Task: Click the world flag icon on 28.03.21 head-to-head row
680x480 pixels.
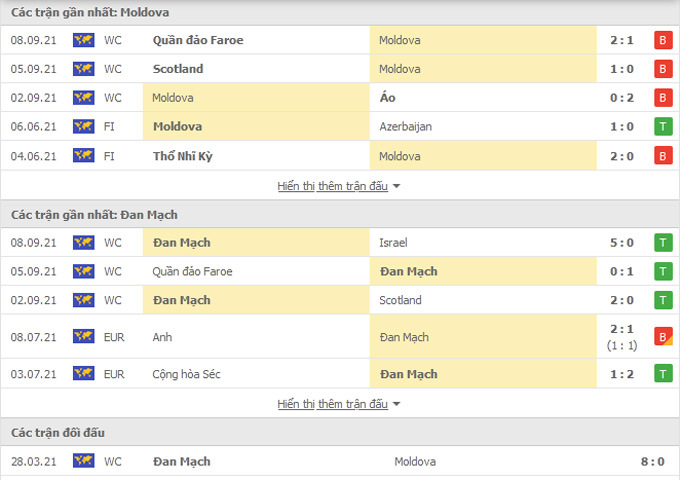Action: 84,461
